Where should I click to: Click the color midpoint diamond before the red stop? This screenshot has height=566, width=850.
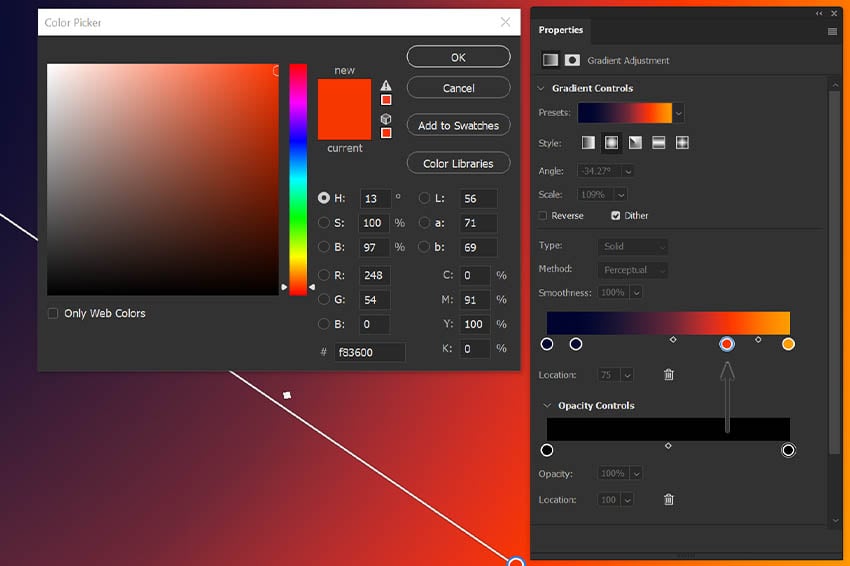pyautogui.click(x=673, y=339)
